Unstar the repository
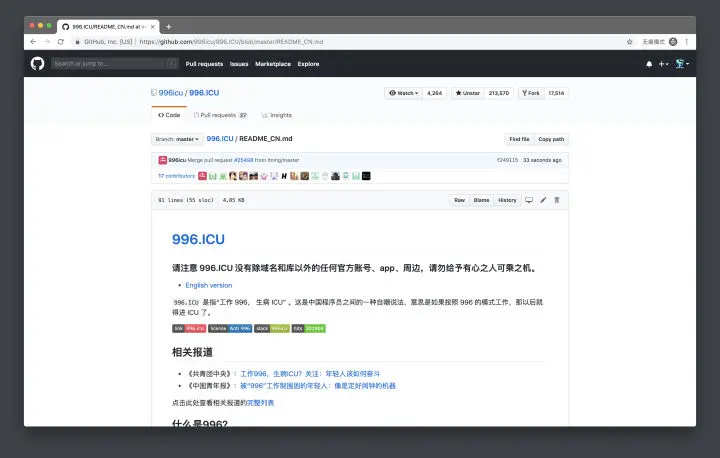720x458 pixels. click(467, 93)
